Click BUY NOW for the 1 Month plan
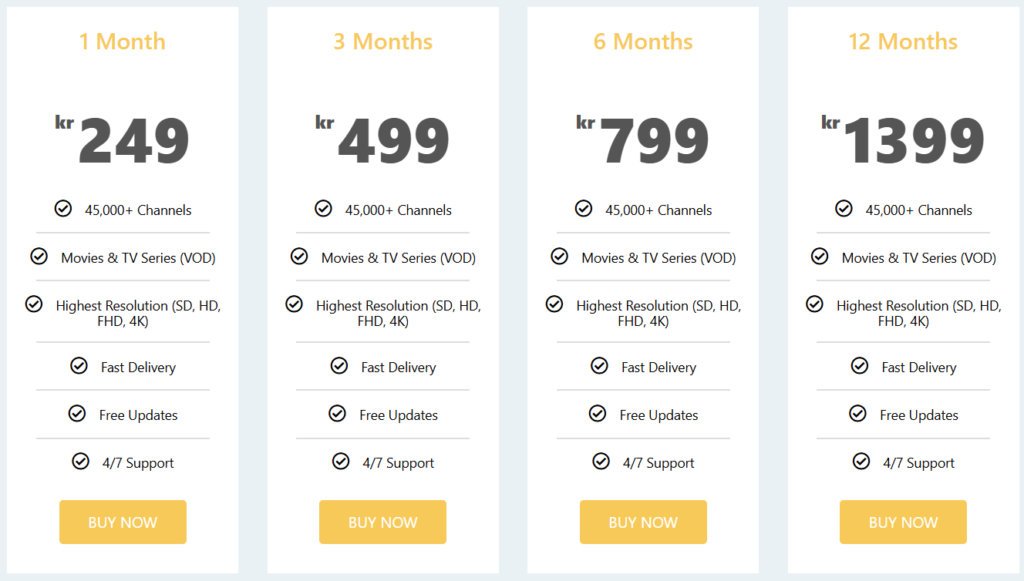The width and height of the screenshot is (1024, 581). pos(122,522)
